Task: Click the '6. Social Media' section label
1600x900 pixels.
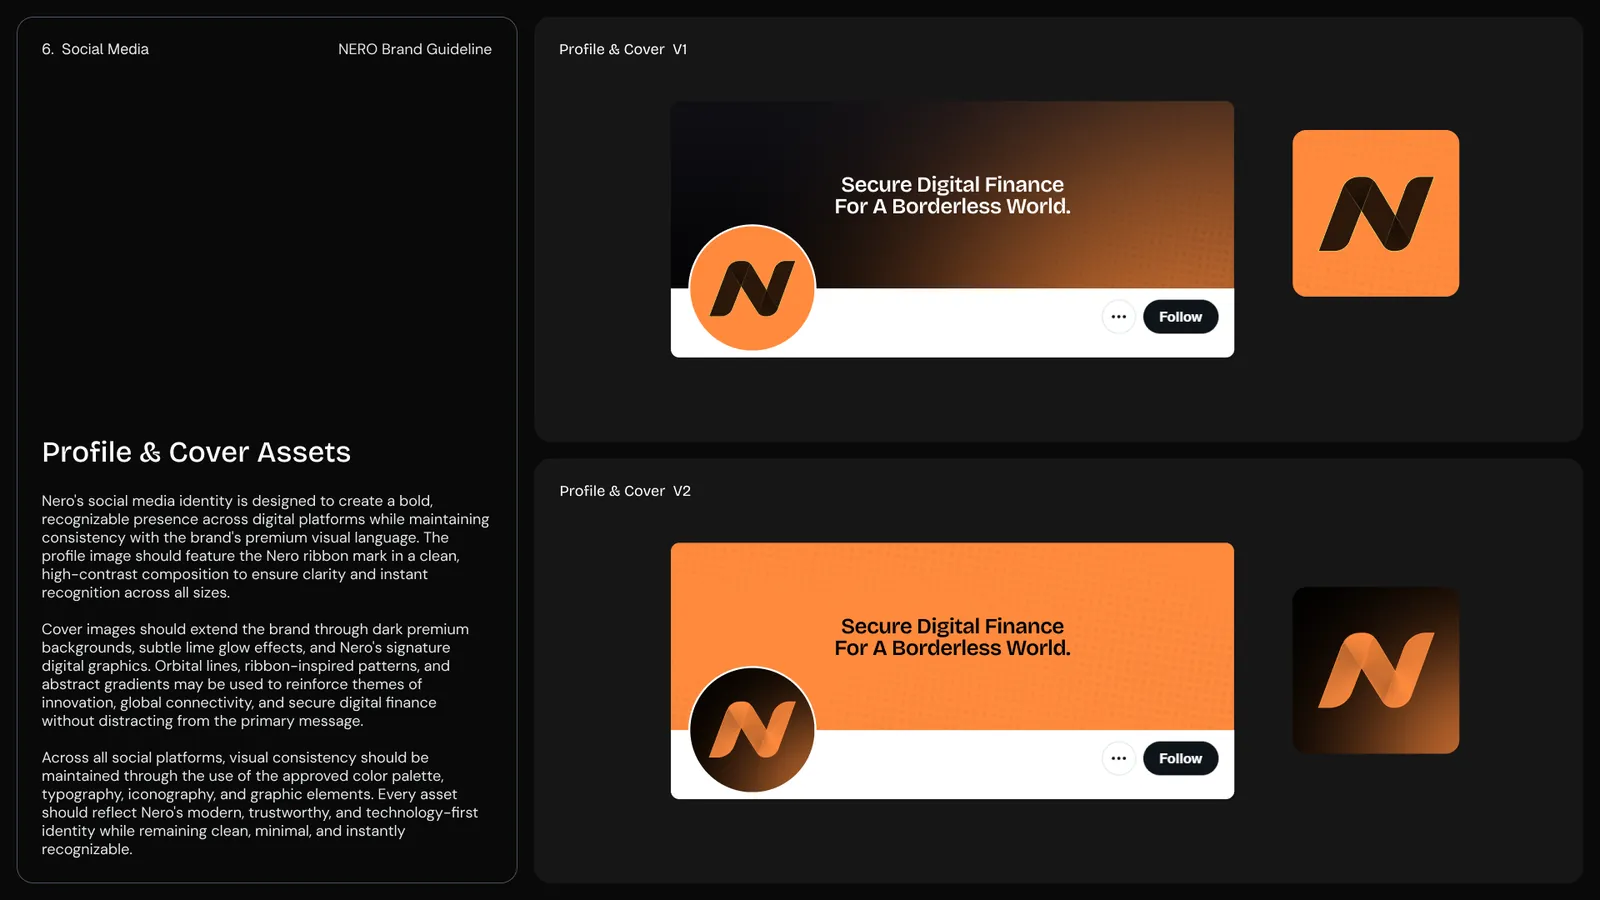Action: point(95,49)
